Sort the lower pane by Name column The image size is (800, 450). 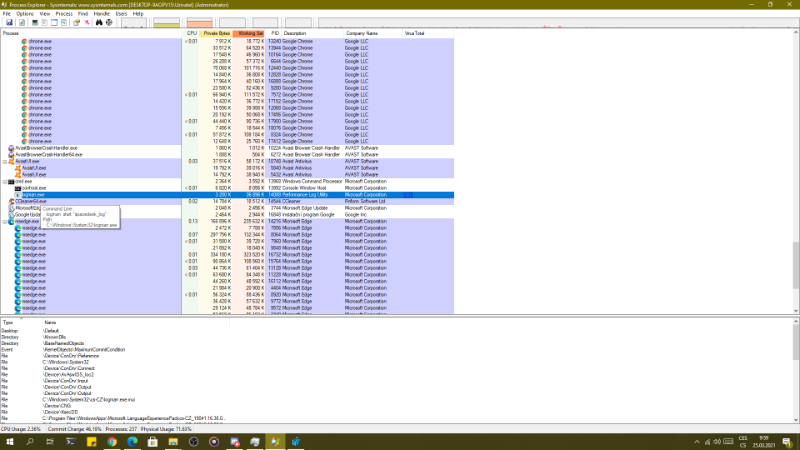pos(136,322)
